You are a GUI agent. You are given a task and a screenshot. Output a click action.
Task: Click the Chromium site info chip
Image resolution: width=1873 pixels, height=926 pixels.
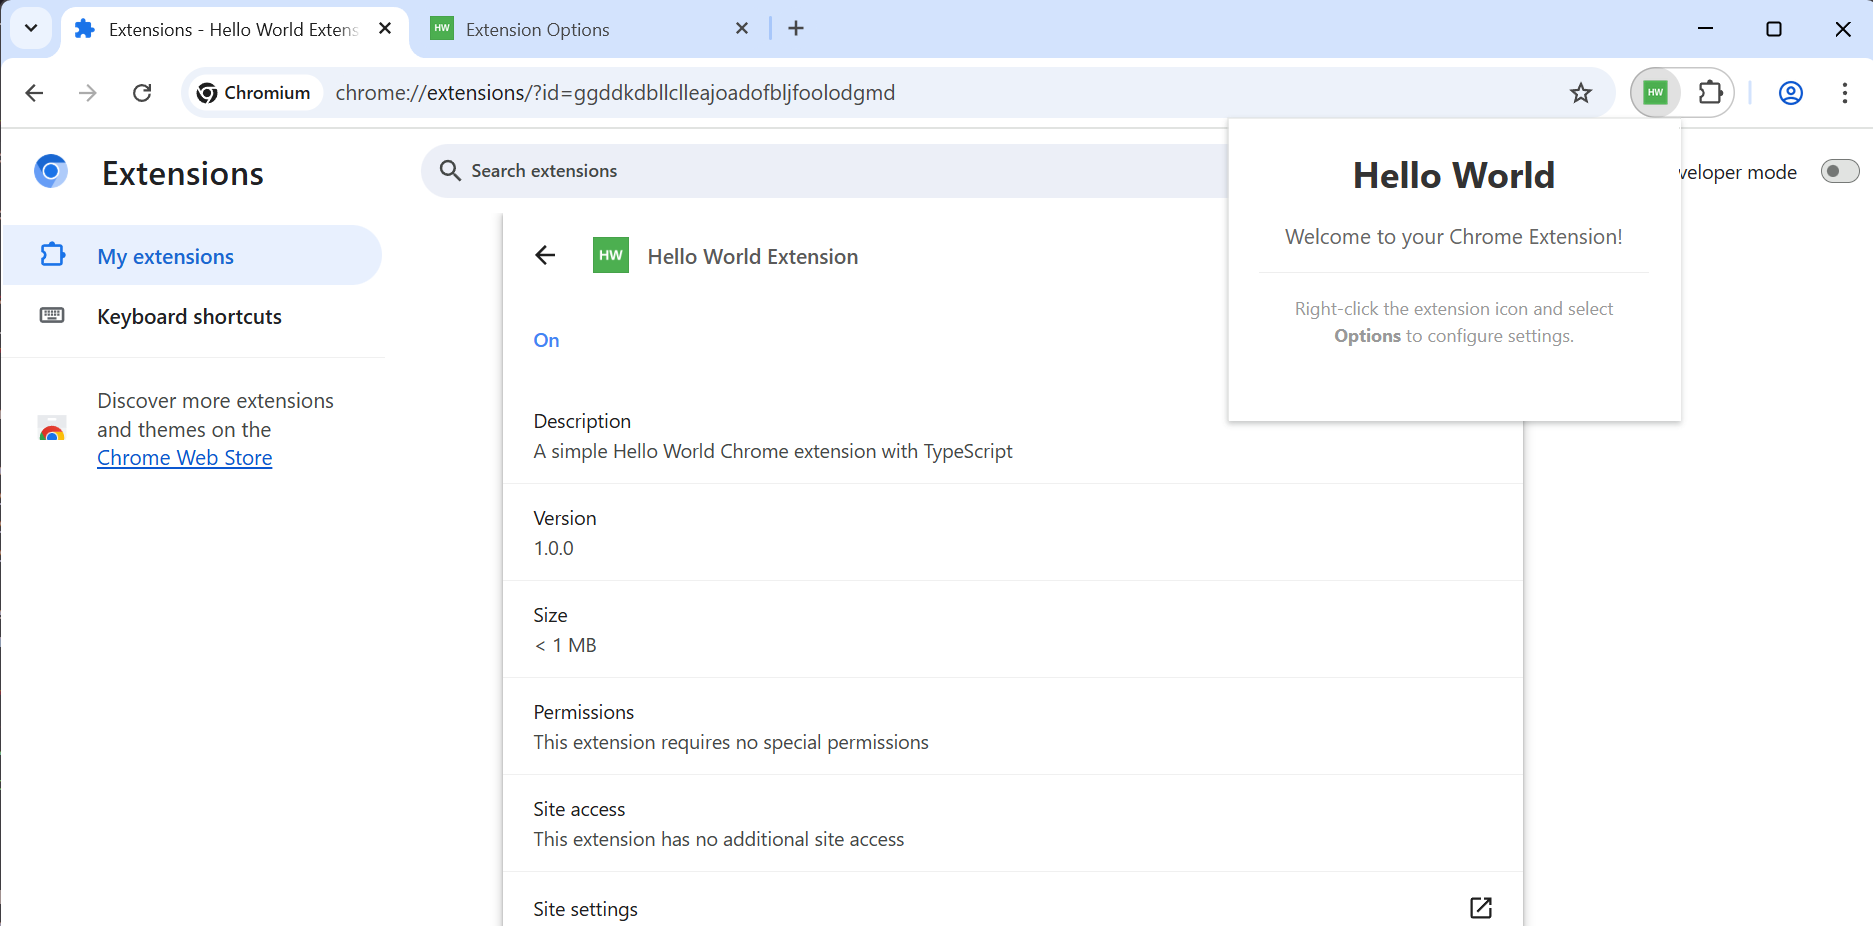(x=255, y=93)
